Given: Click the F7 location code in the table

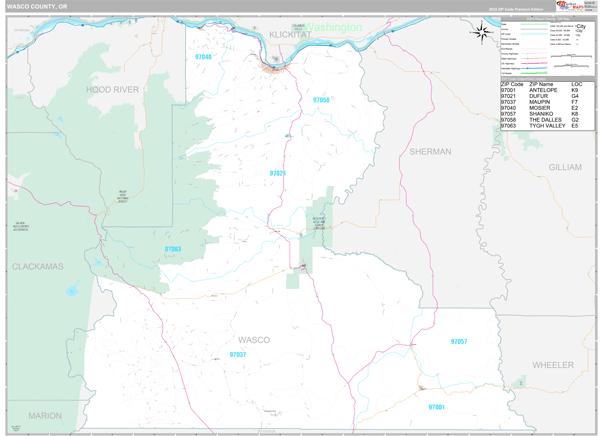Looking at the screenshot, I should (575, 102).
